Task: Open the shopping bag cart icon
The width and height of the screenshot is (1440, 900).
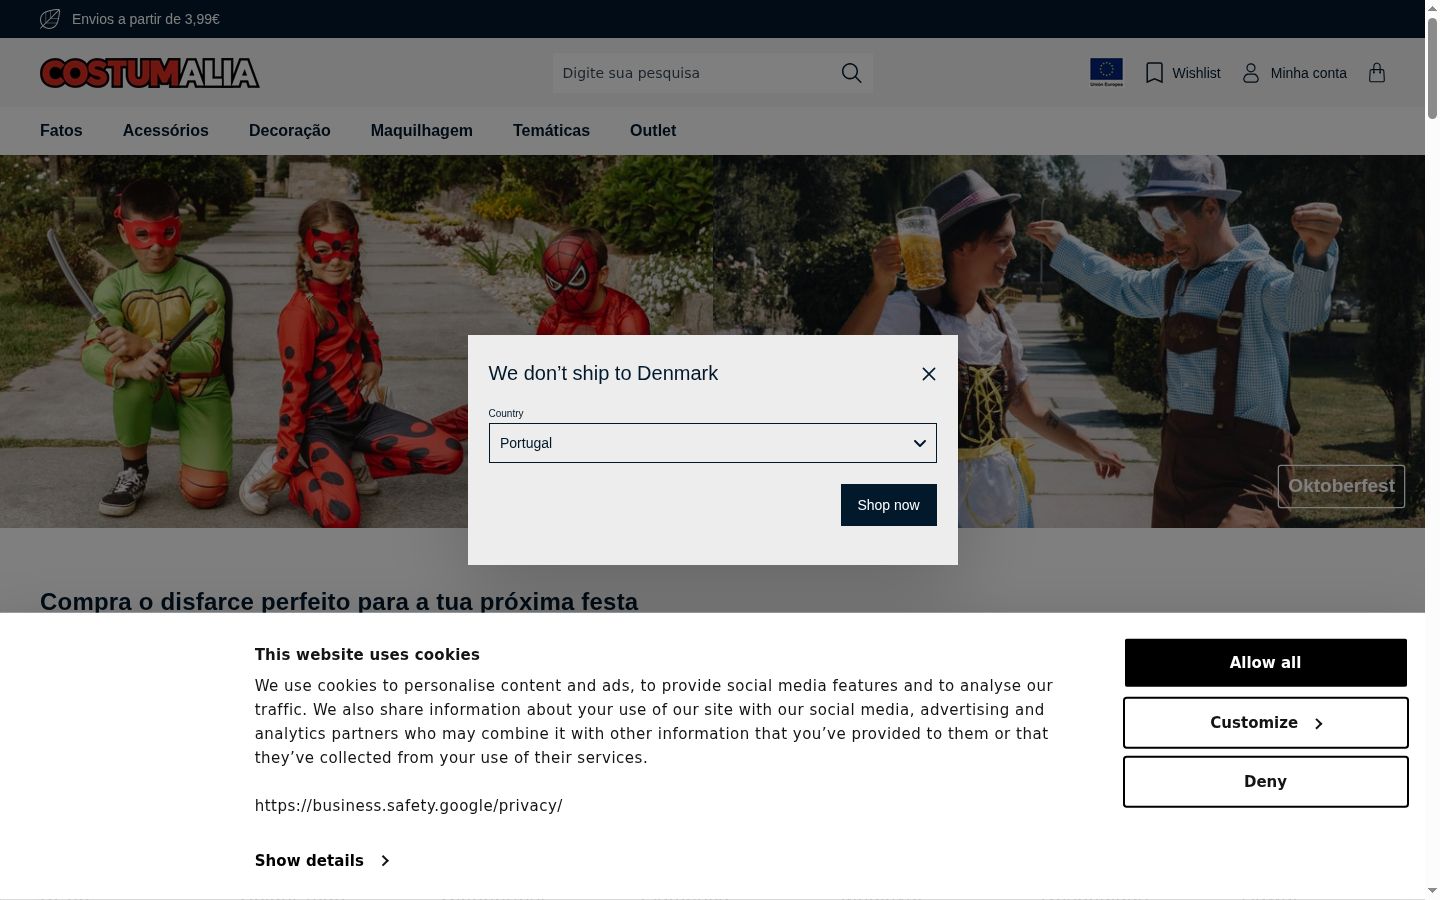Action: [x=1377, y=73]
